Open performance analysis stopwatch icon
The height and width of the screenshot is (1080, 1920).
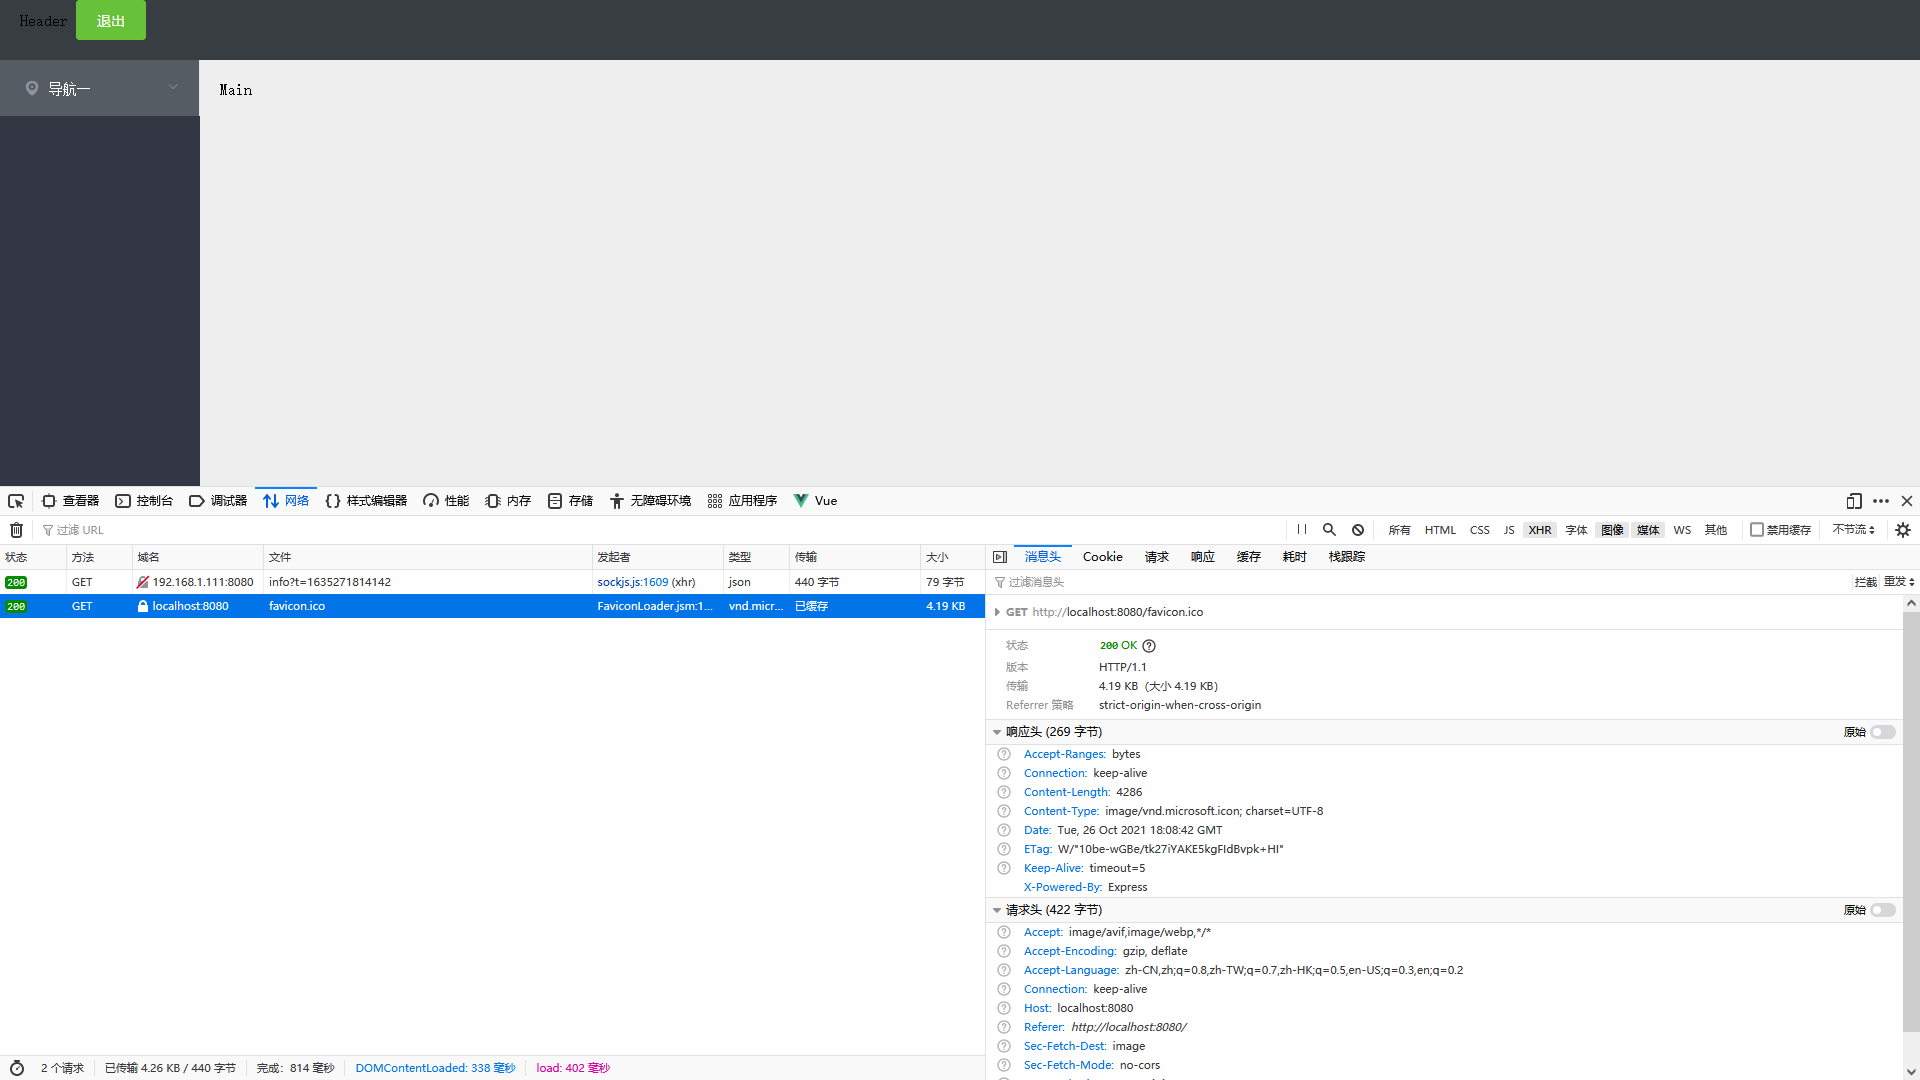(x=17, y=1068)
